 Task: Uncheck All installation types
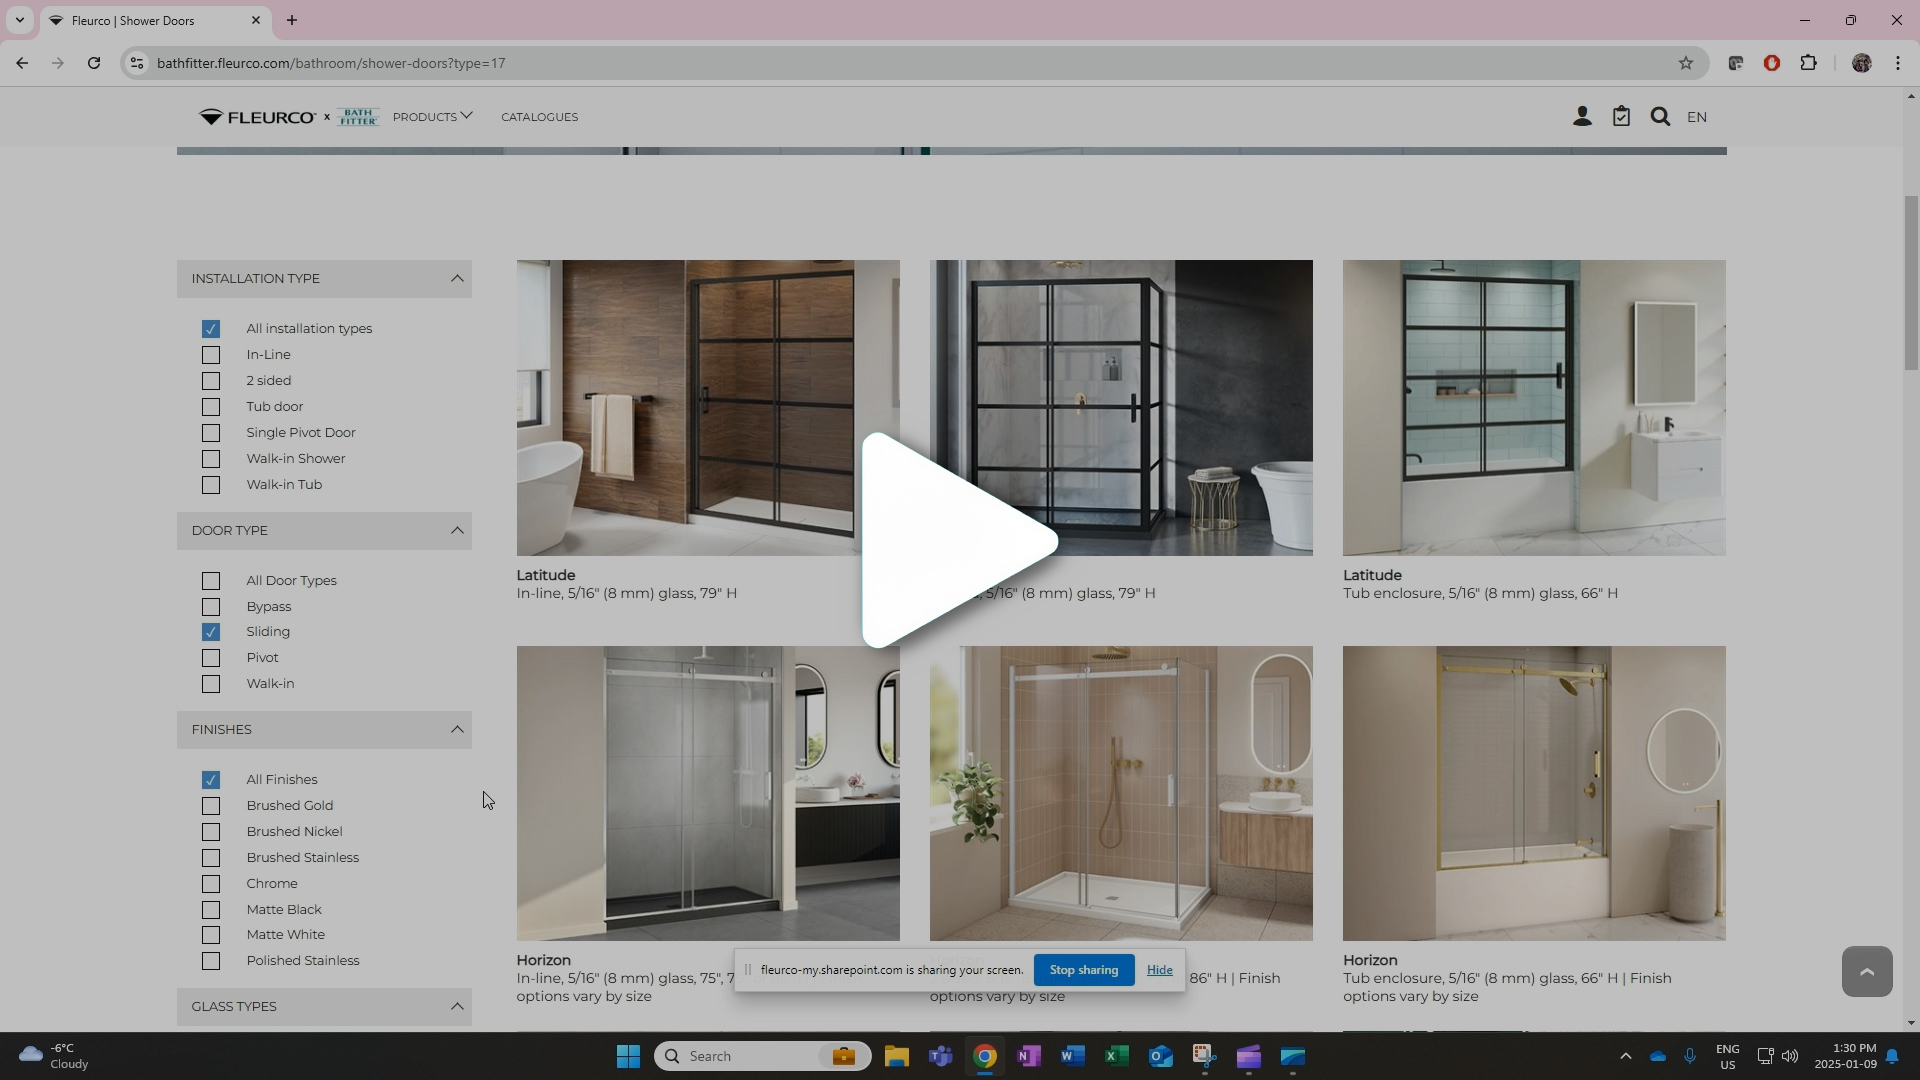pos(210,329)
